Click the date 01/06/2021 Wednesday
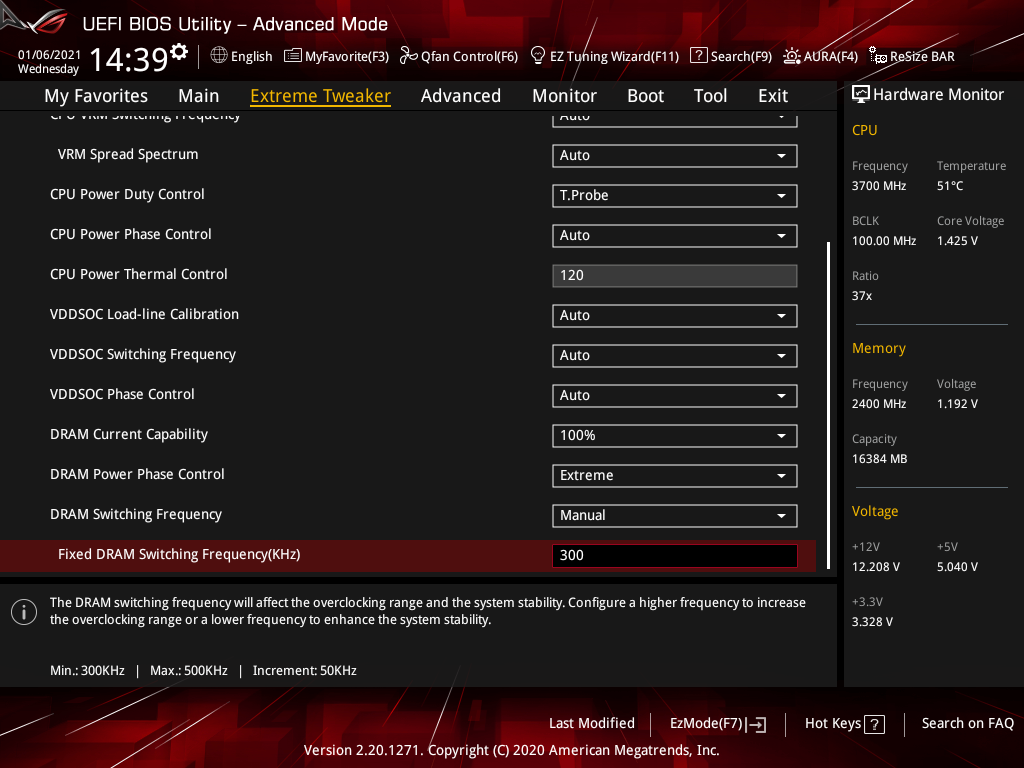The height and width of the screenshot is (768, 1024). pyautogui.click(x=49, y=61)
